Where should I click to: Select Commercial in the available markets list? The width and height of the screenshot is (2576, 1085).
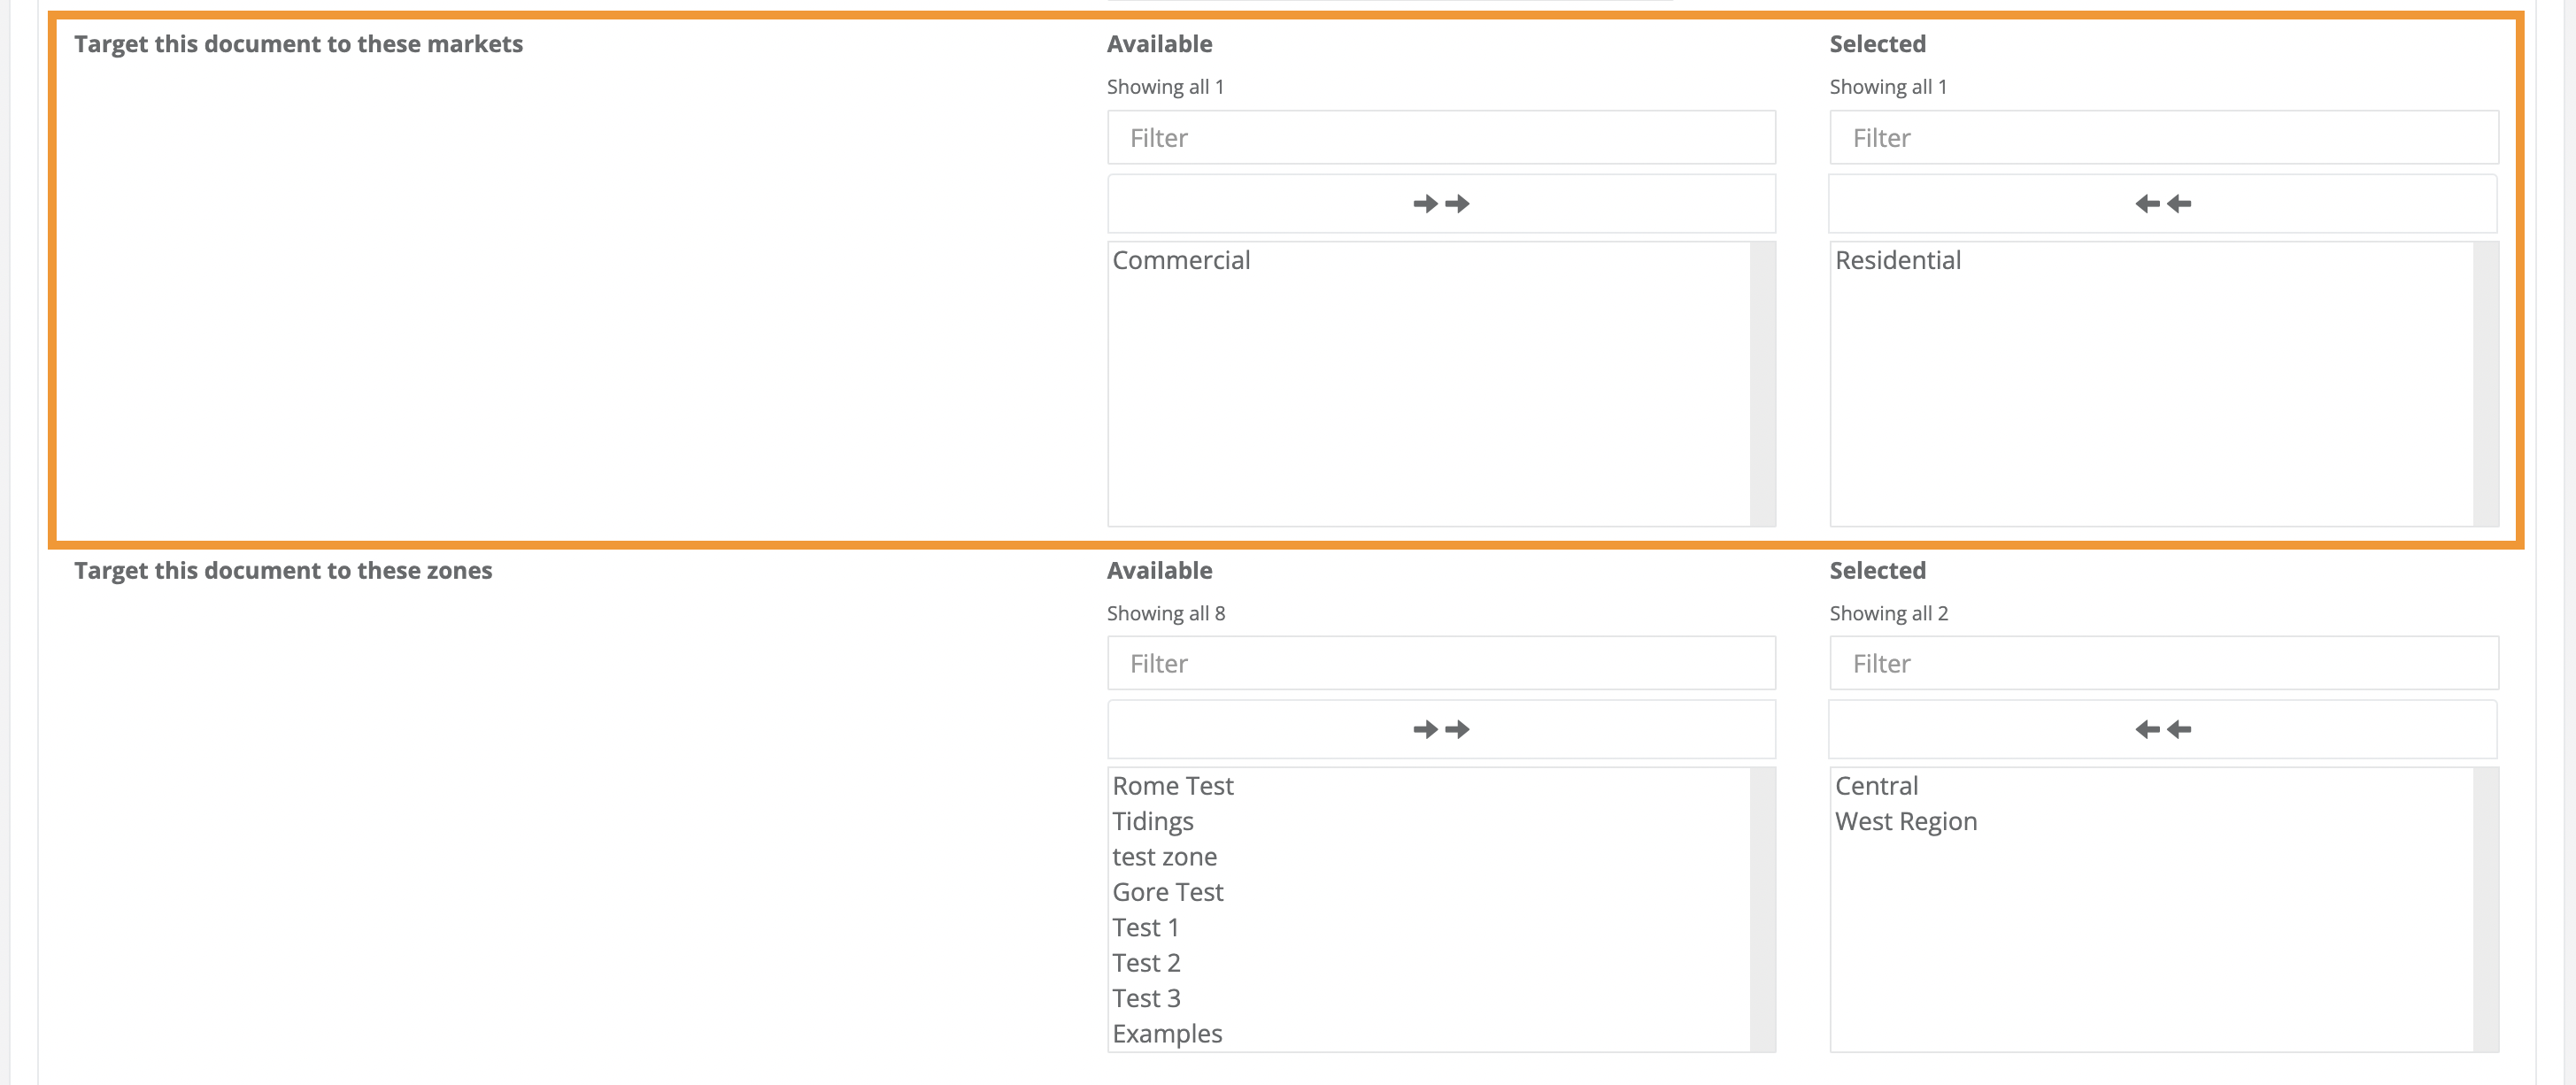pyautogui.click(x=1181, y=260)
